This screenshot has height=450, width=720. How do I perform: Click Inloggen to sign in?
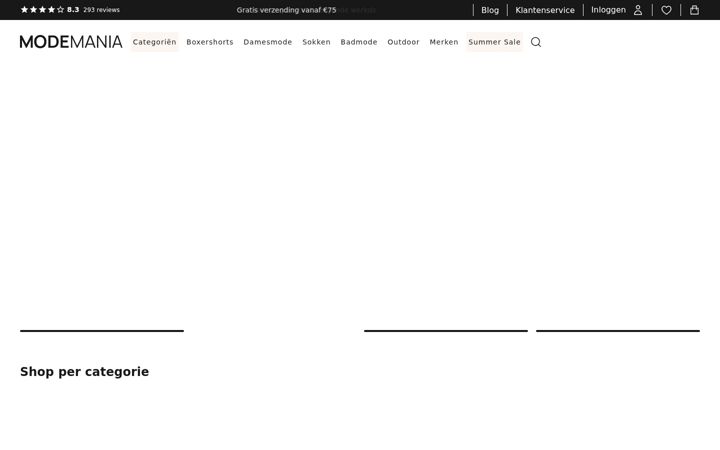tap(608, 10)
